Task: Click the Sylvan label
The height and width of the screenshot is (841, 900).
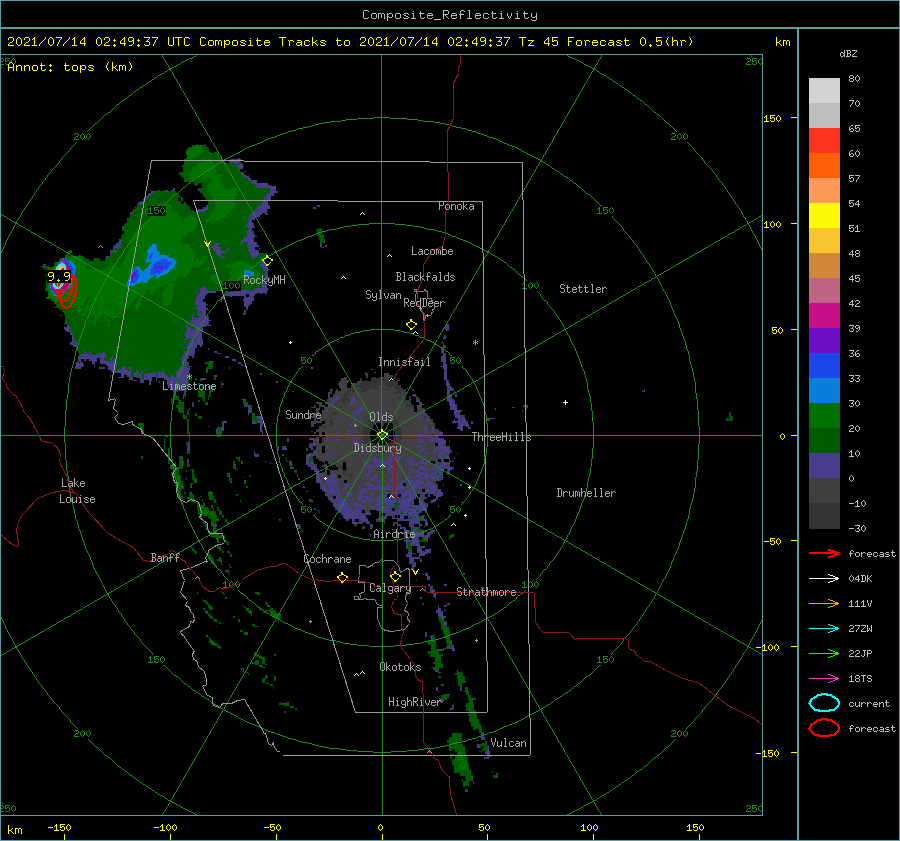Action: pyautogui.click(x=383, y=295)
